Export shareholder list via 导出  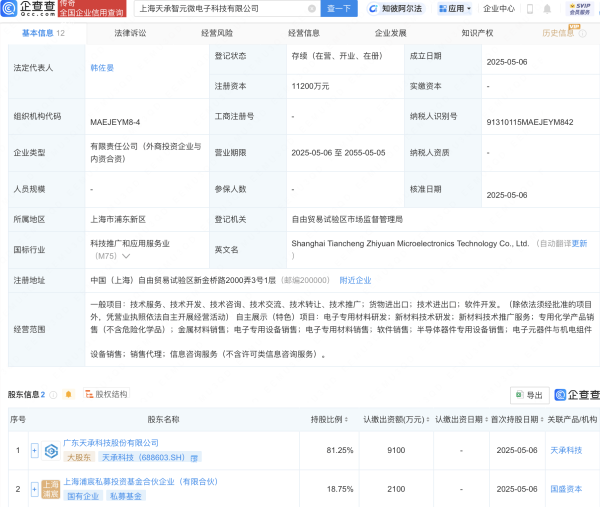(x=530, y=395)
